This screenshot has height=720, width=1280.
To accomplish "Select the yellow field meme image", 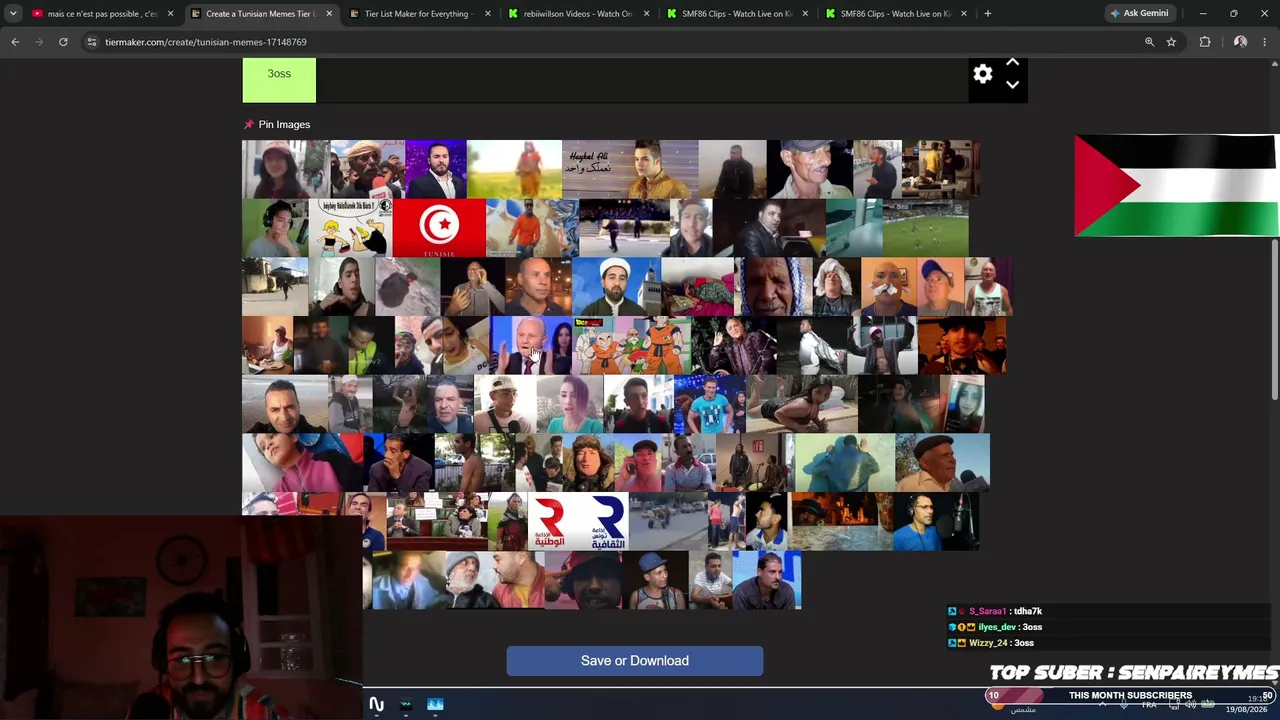I will pos(514,169).
